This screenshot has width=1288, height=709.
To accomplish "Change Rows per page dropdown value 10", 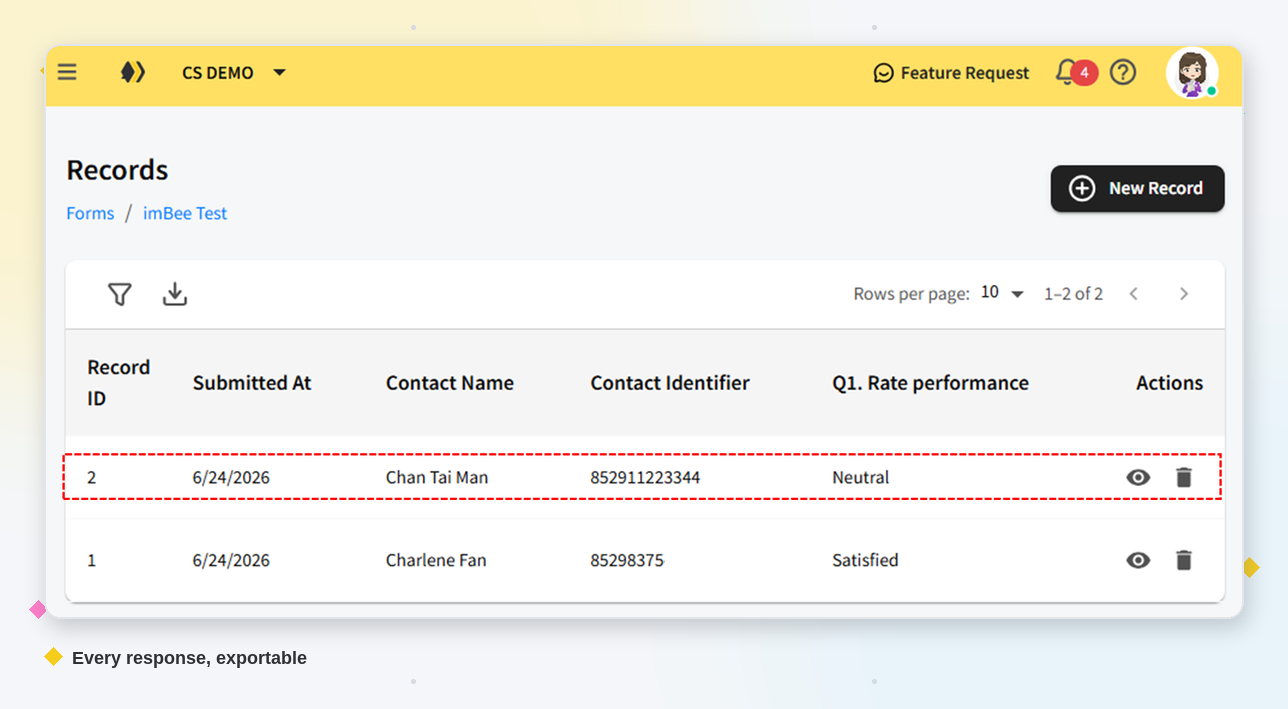I will pyautogui.click(x=1002, y=293).
